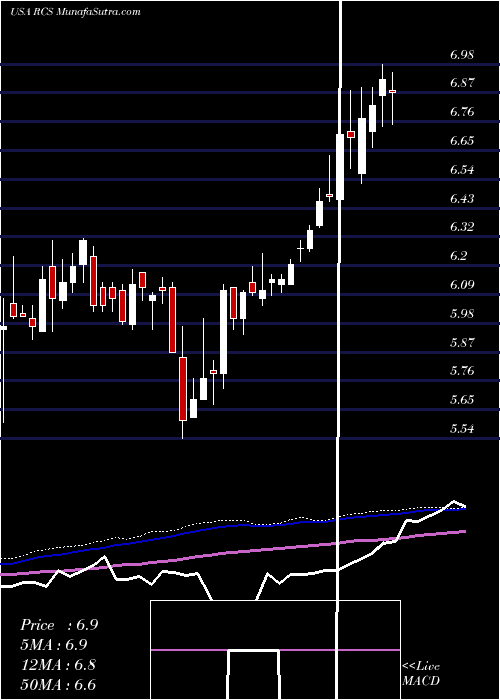500x700 pixels.
Task: Select the 5.65 price axis label
Action: click(462, 399)
